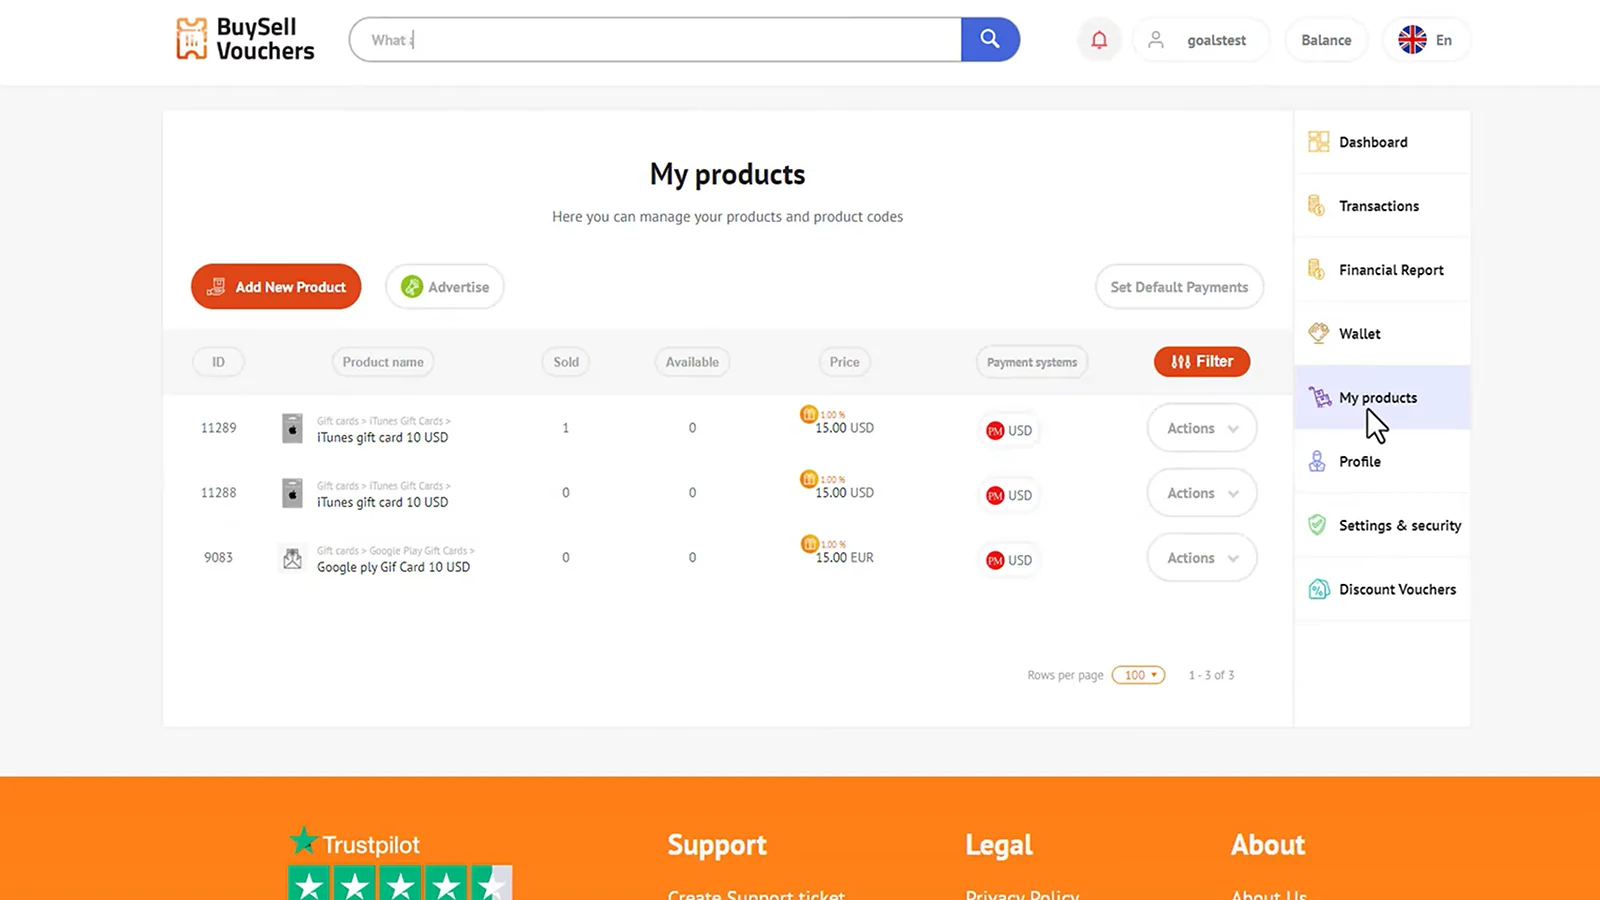This screenshot has width=1600, height=900.
Task: Click the notification bell icon
Action: tap(1098, 40)
